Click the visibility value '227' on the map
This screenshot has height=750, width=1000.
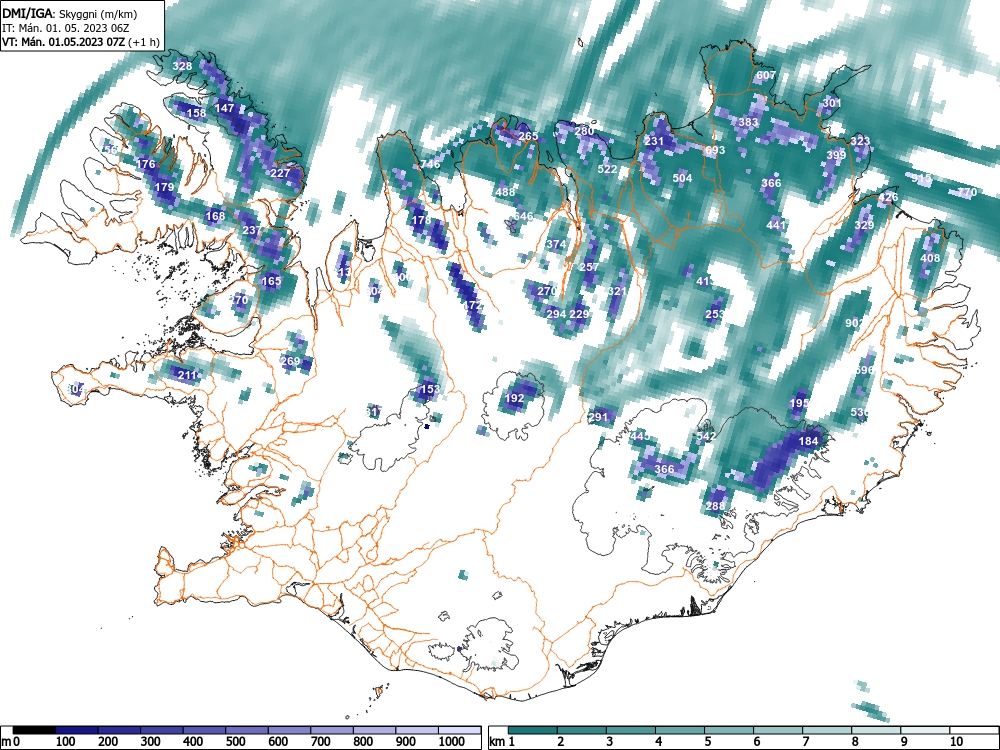[x=281, y=173]
